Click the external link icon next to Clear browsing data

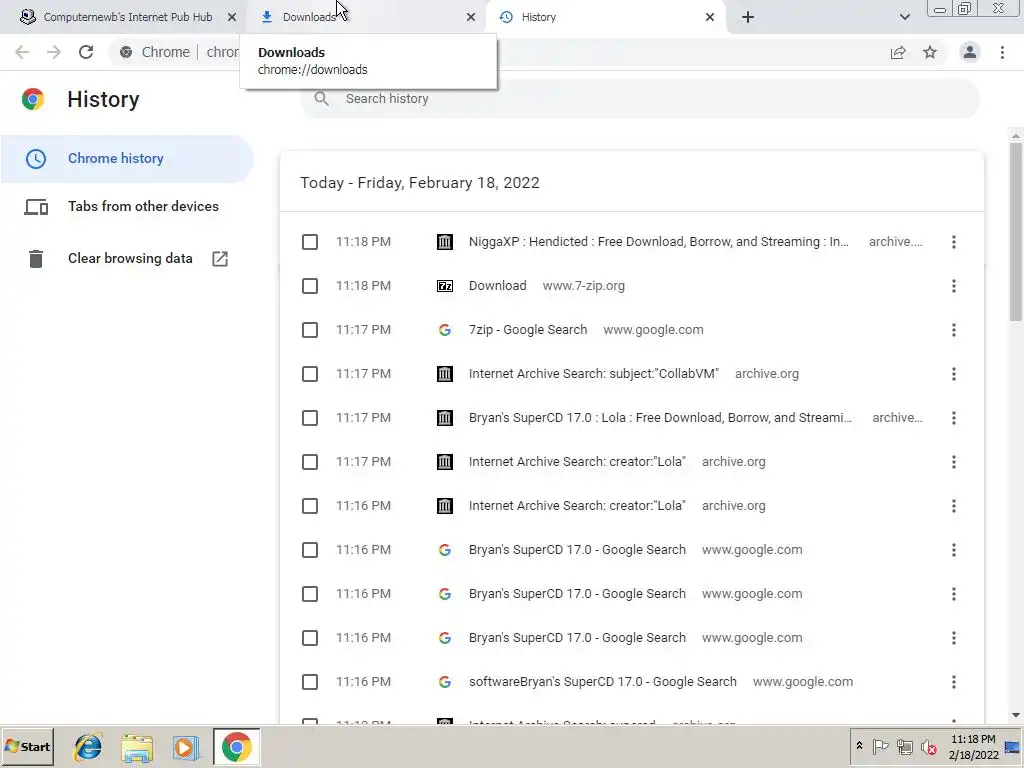(220, 259)
